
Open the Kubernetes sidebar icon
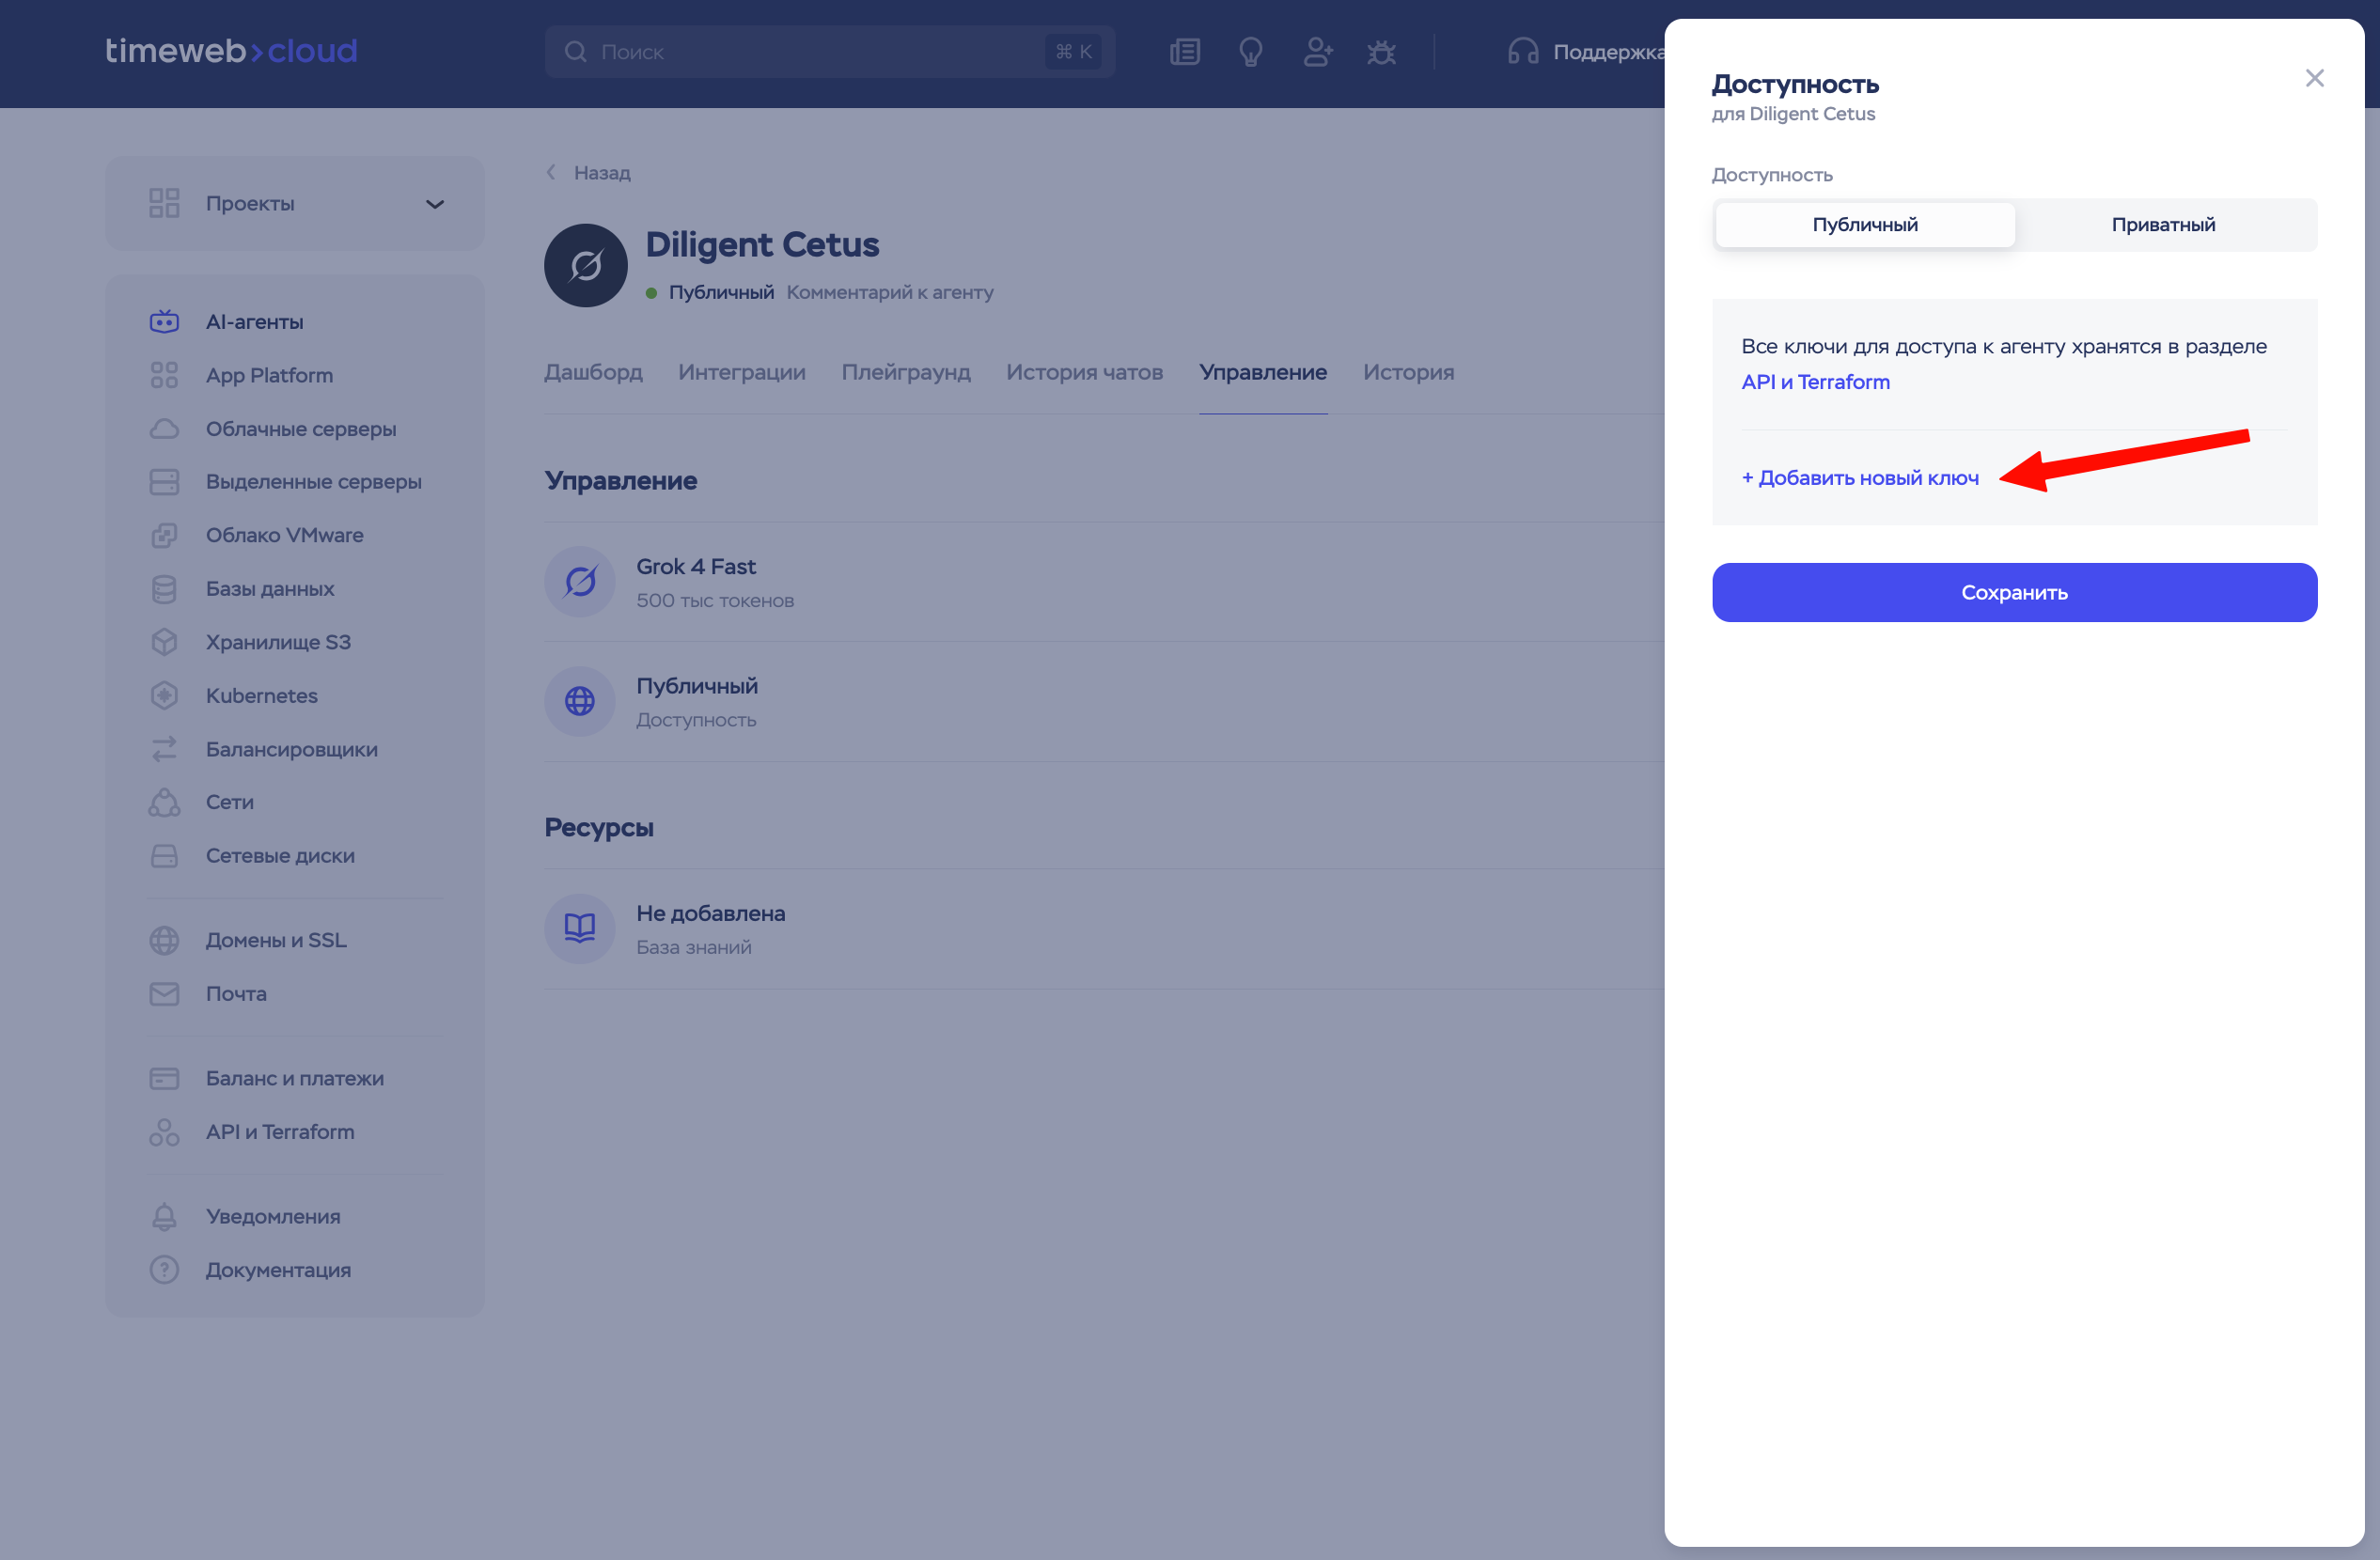164,696
